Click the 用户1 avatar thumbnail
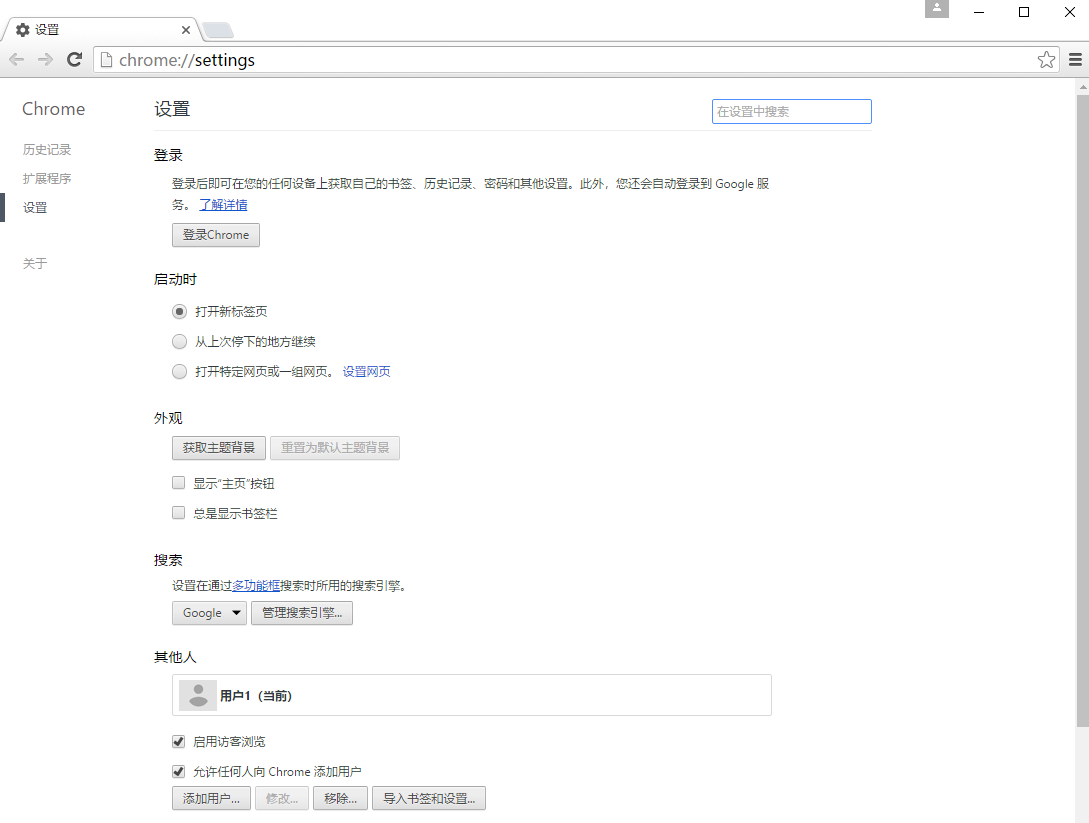1089x823 pixels. click(197, 694)
